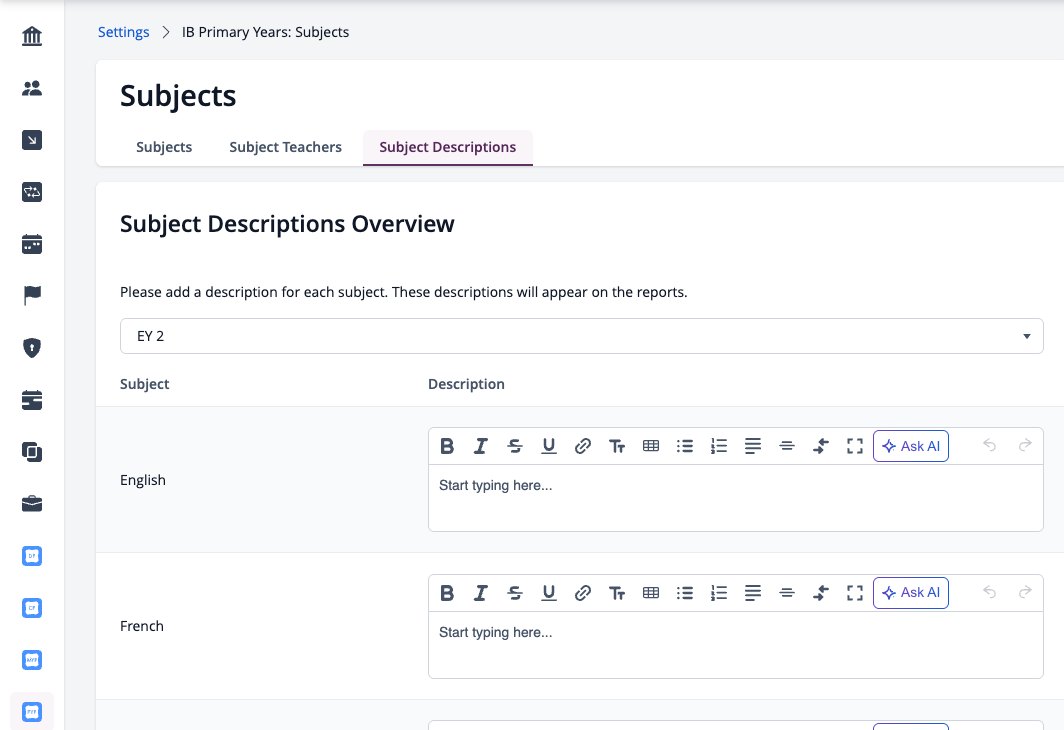
Task: Open the DP programme sidebar icon
Action: pos(32,556)
